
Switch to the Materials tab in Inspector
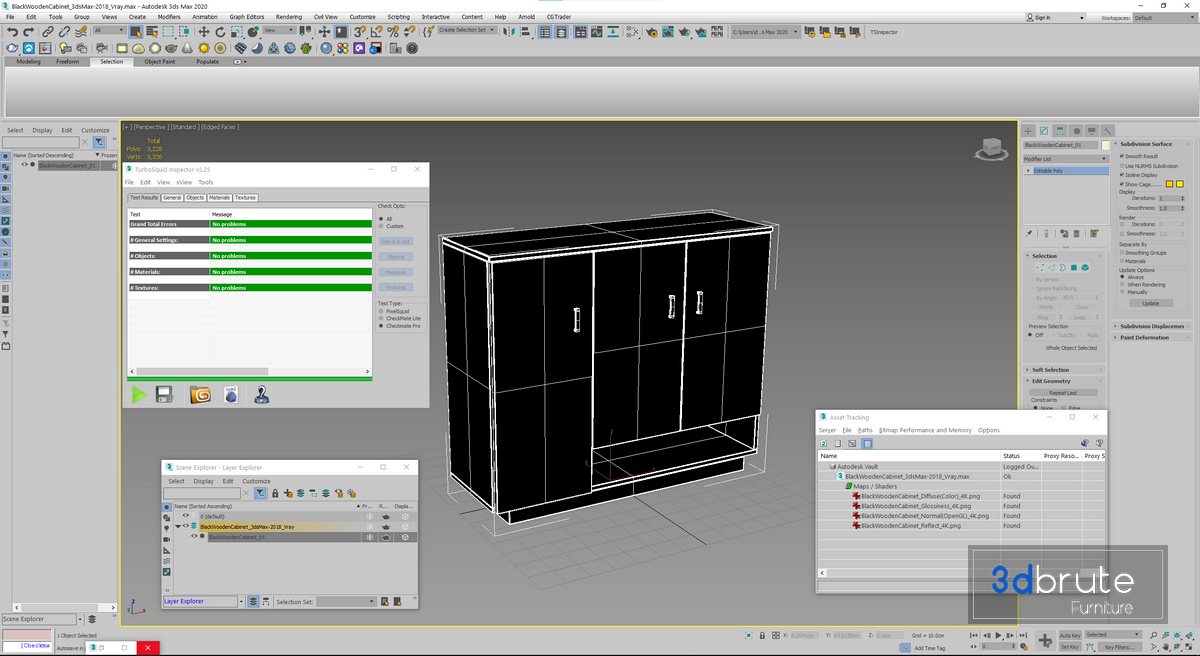pos(219,198)
